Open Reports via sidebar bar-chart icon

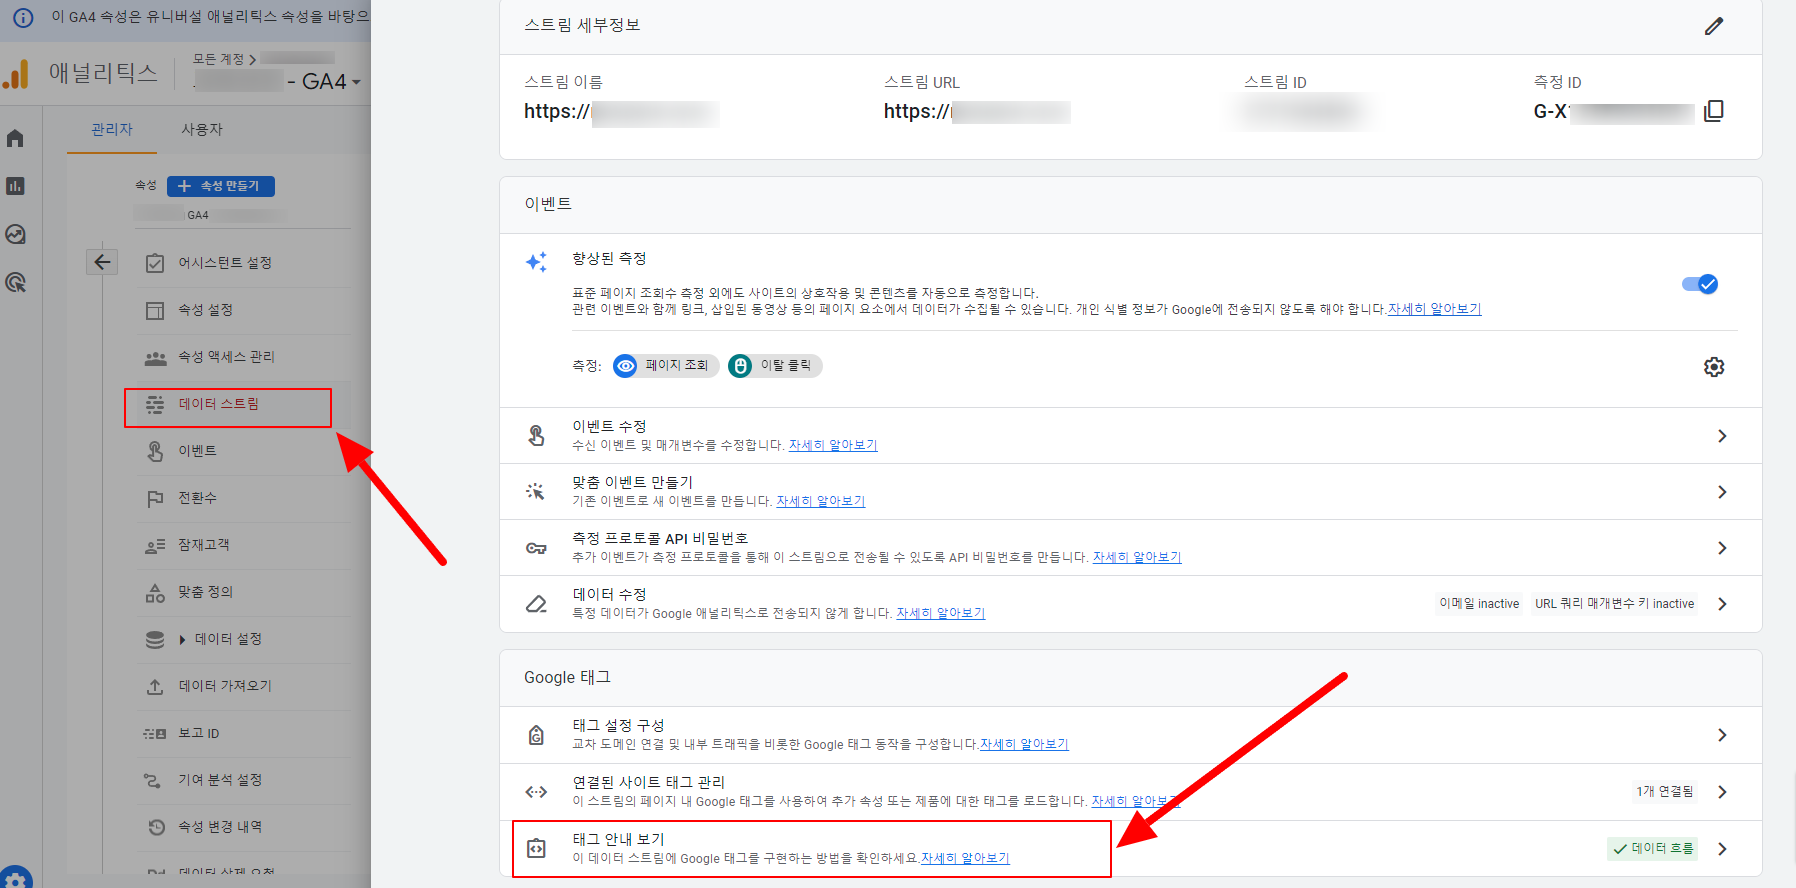(x=15, y=186)
